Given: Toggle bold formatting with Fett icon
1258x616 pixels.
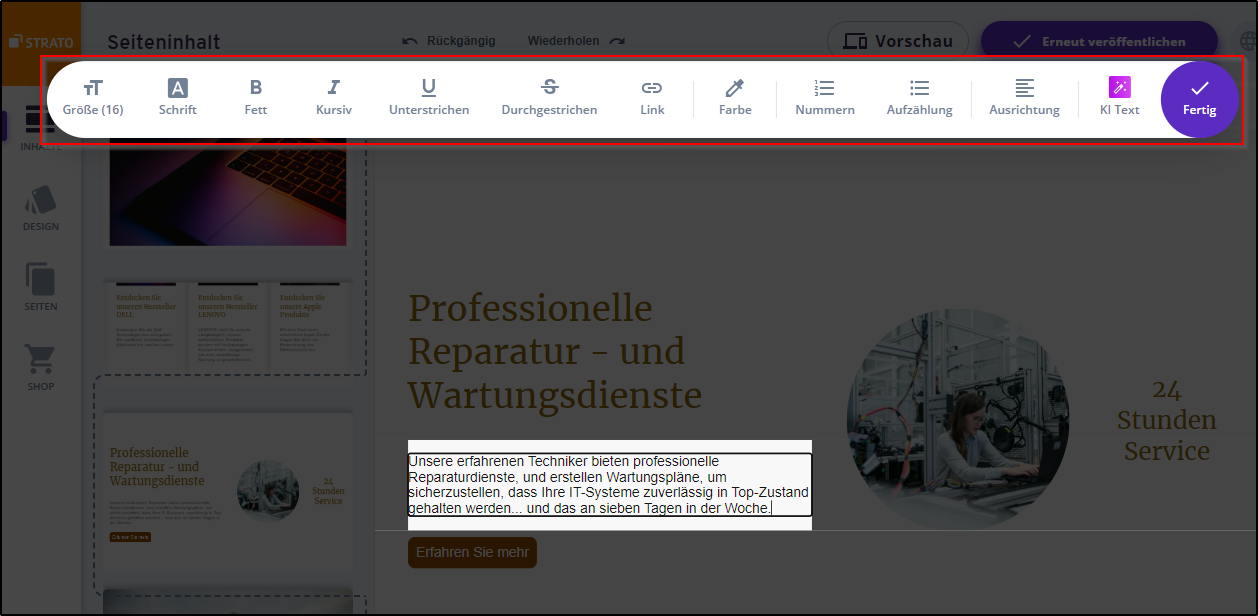Looking at the screenshot, I should [255, 97].
